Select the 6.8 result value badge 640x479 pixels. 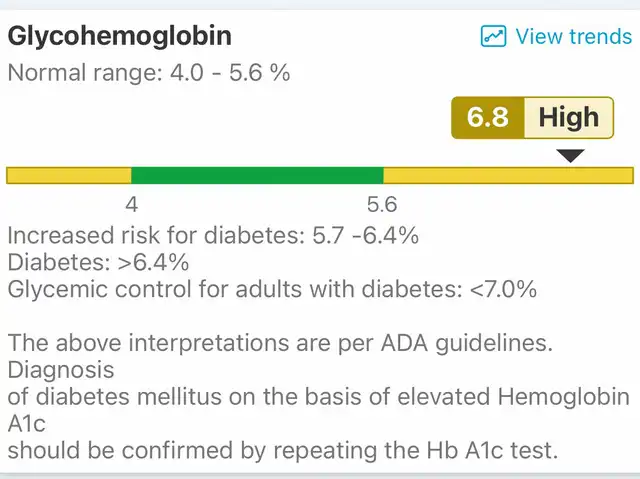click(x=488, y=118)
